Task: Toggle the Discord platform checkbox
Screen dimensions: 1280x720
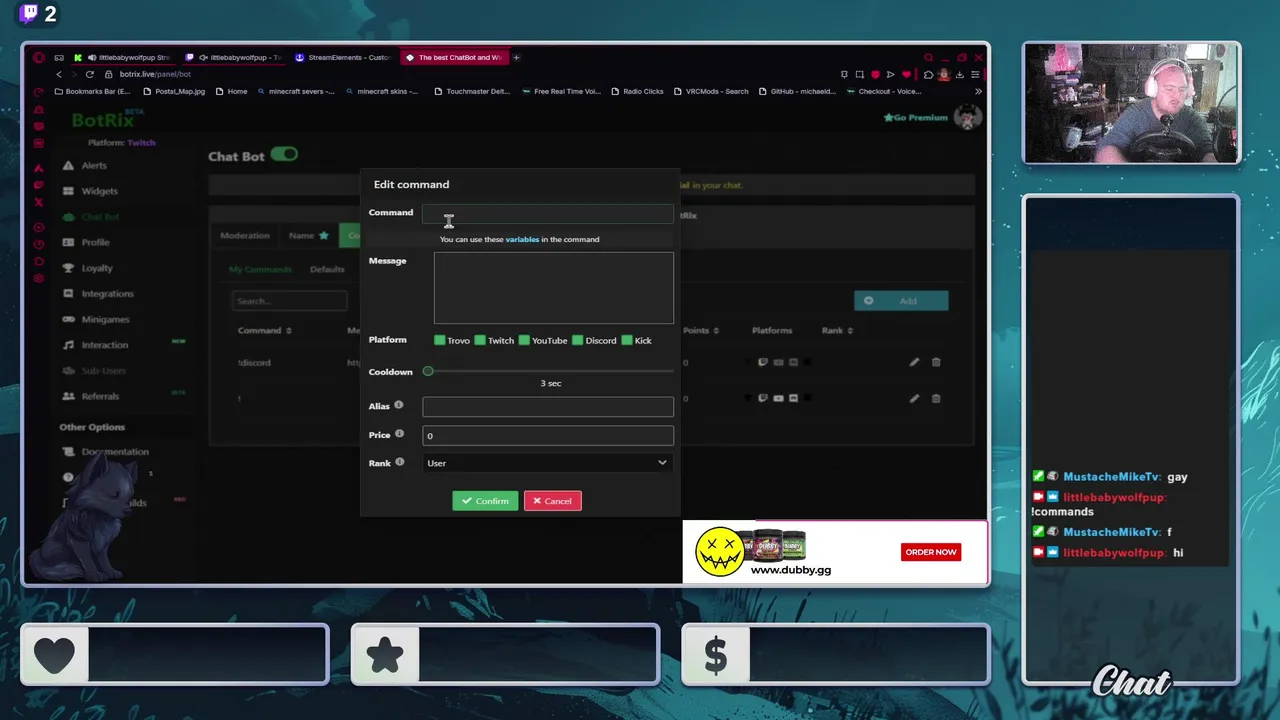Action: click(577, 340)
